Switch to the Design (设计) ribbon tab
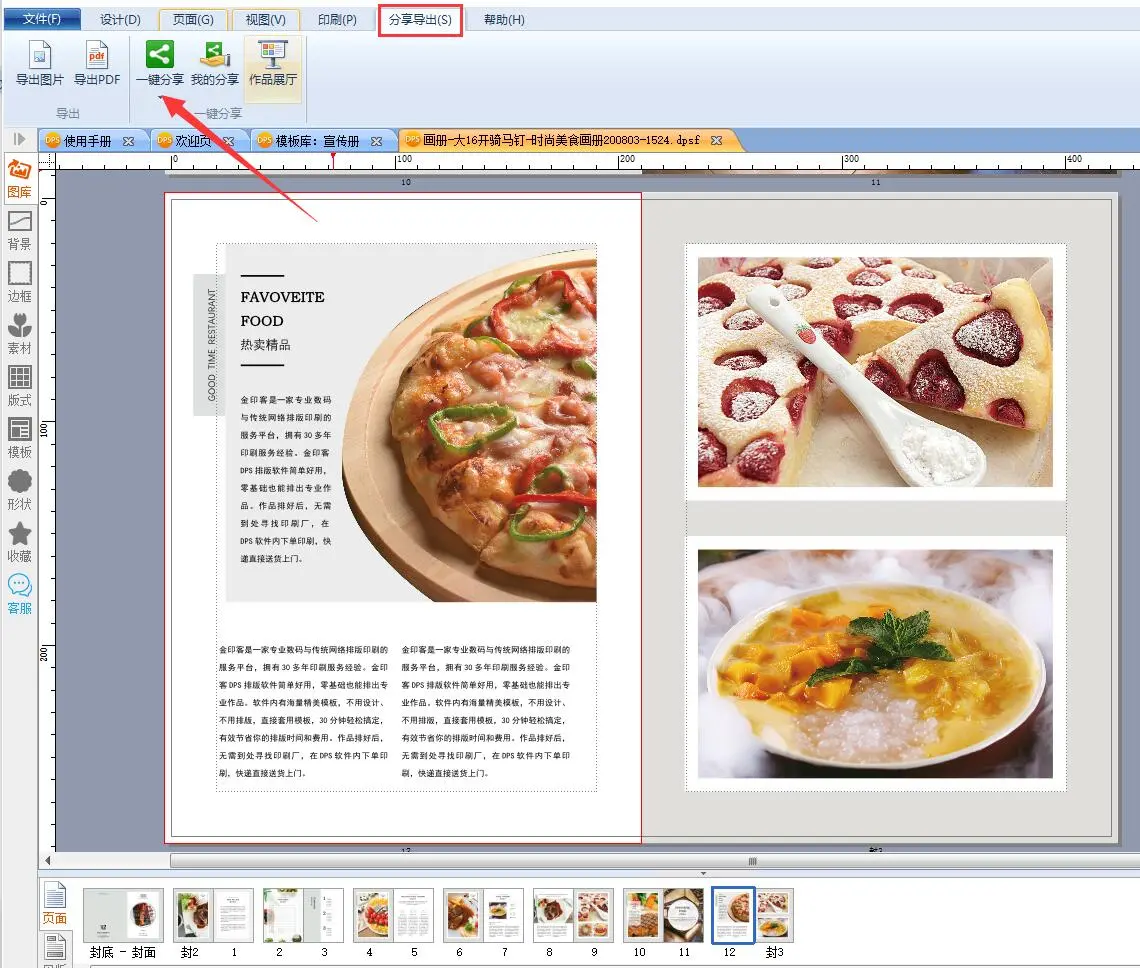 (120, 19)
